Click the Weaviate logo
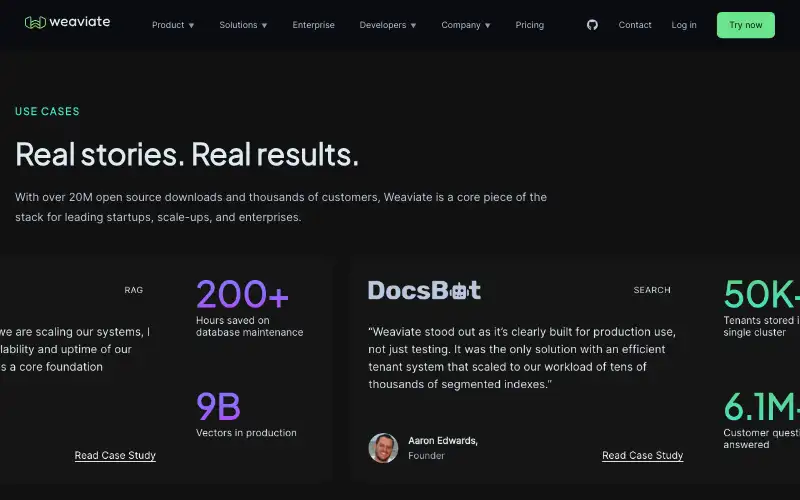800x500 pixels. 67,22
